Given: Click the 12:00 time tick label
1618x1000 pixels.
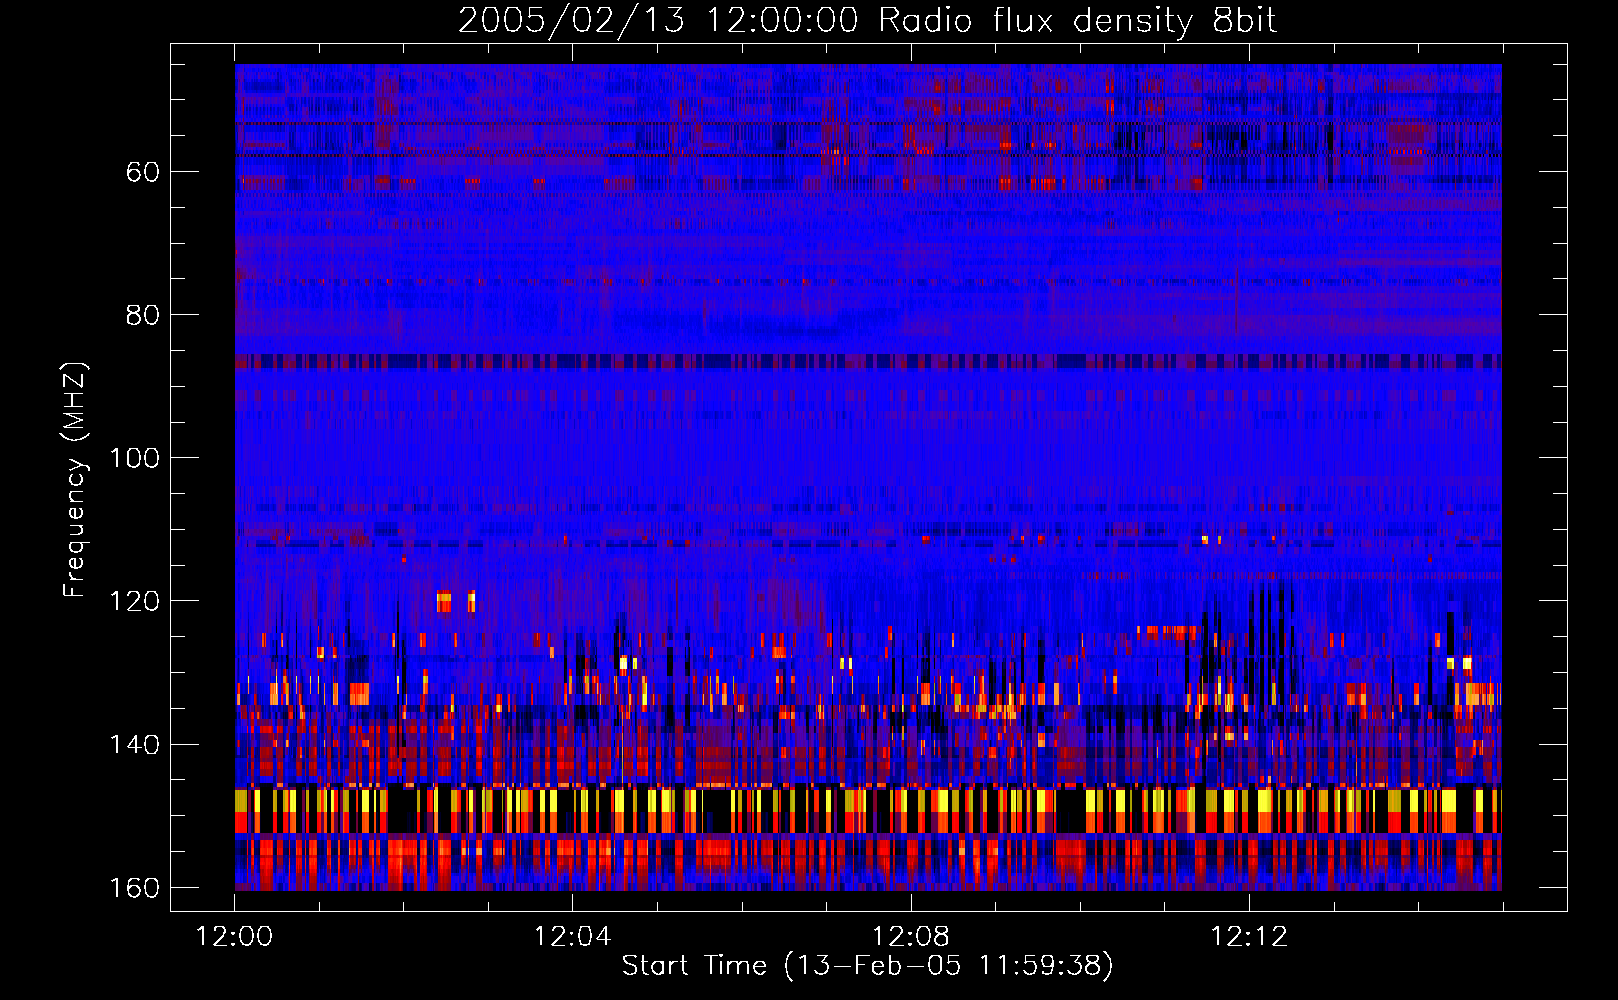Looking at the screenshot, I should pos(234,937).
